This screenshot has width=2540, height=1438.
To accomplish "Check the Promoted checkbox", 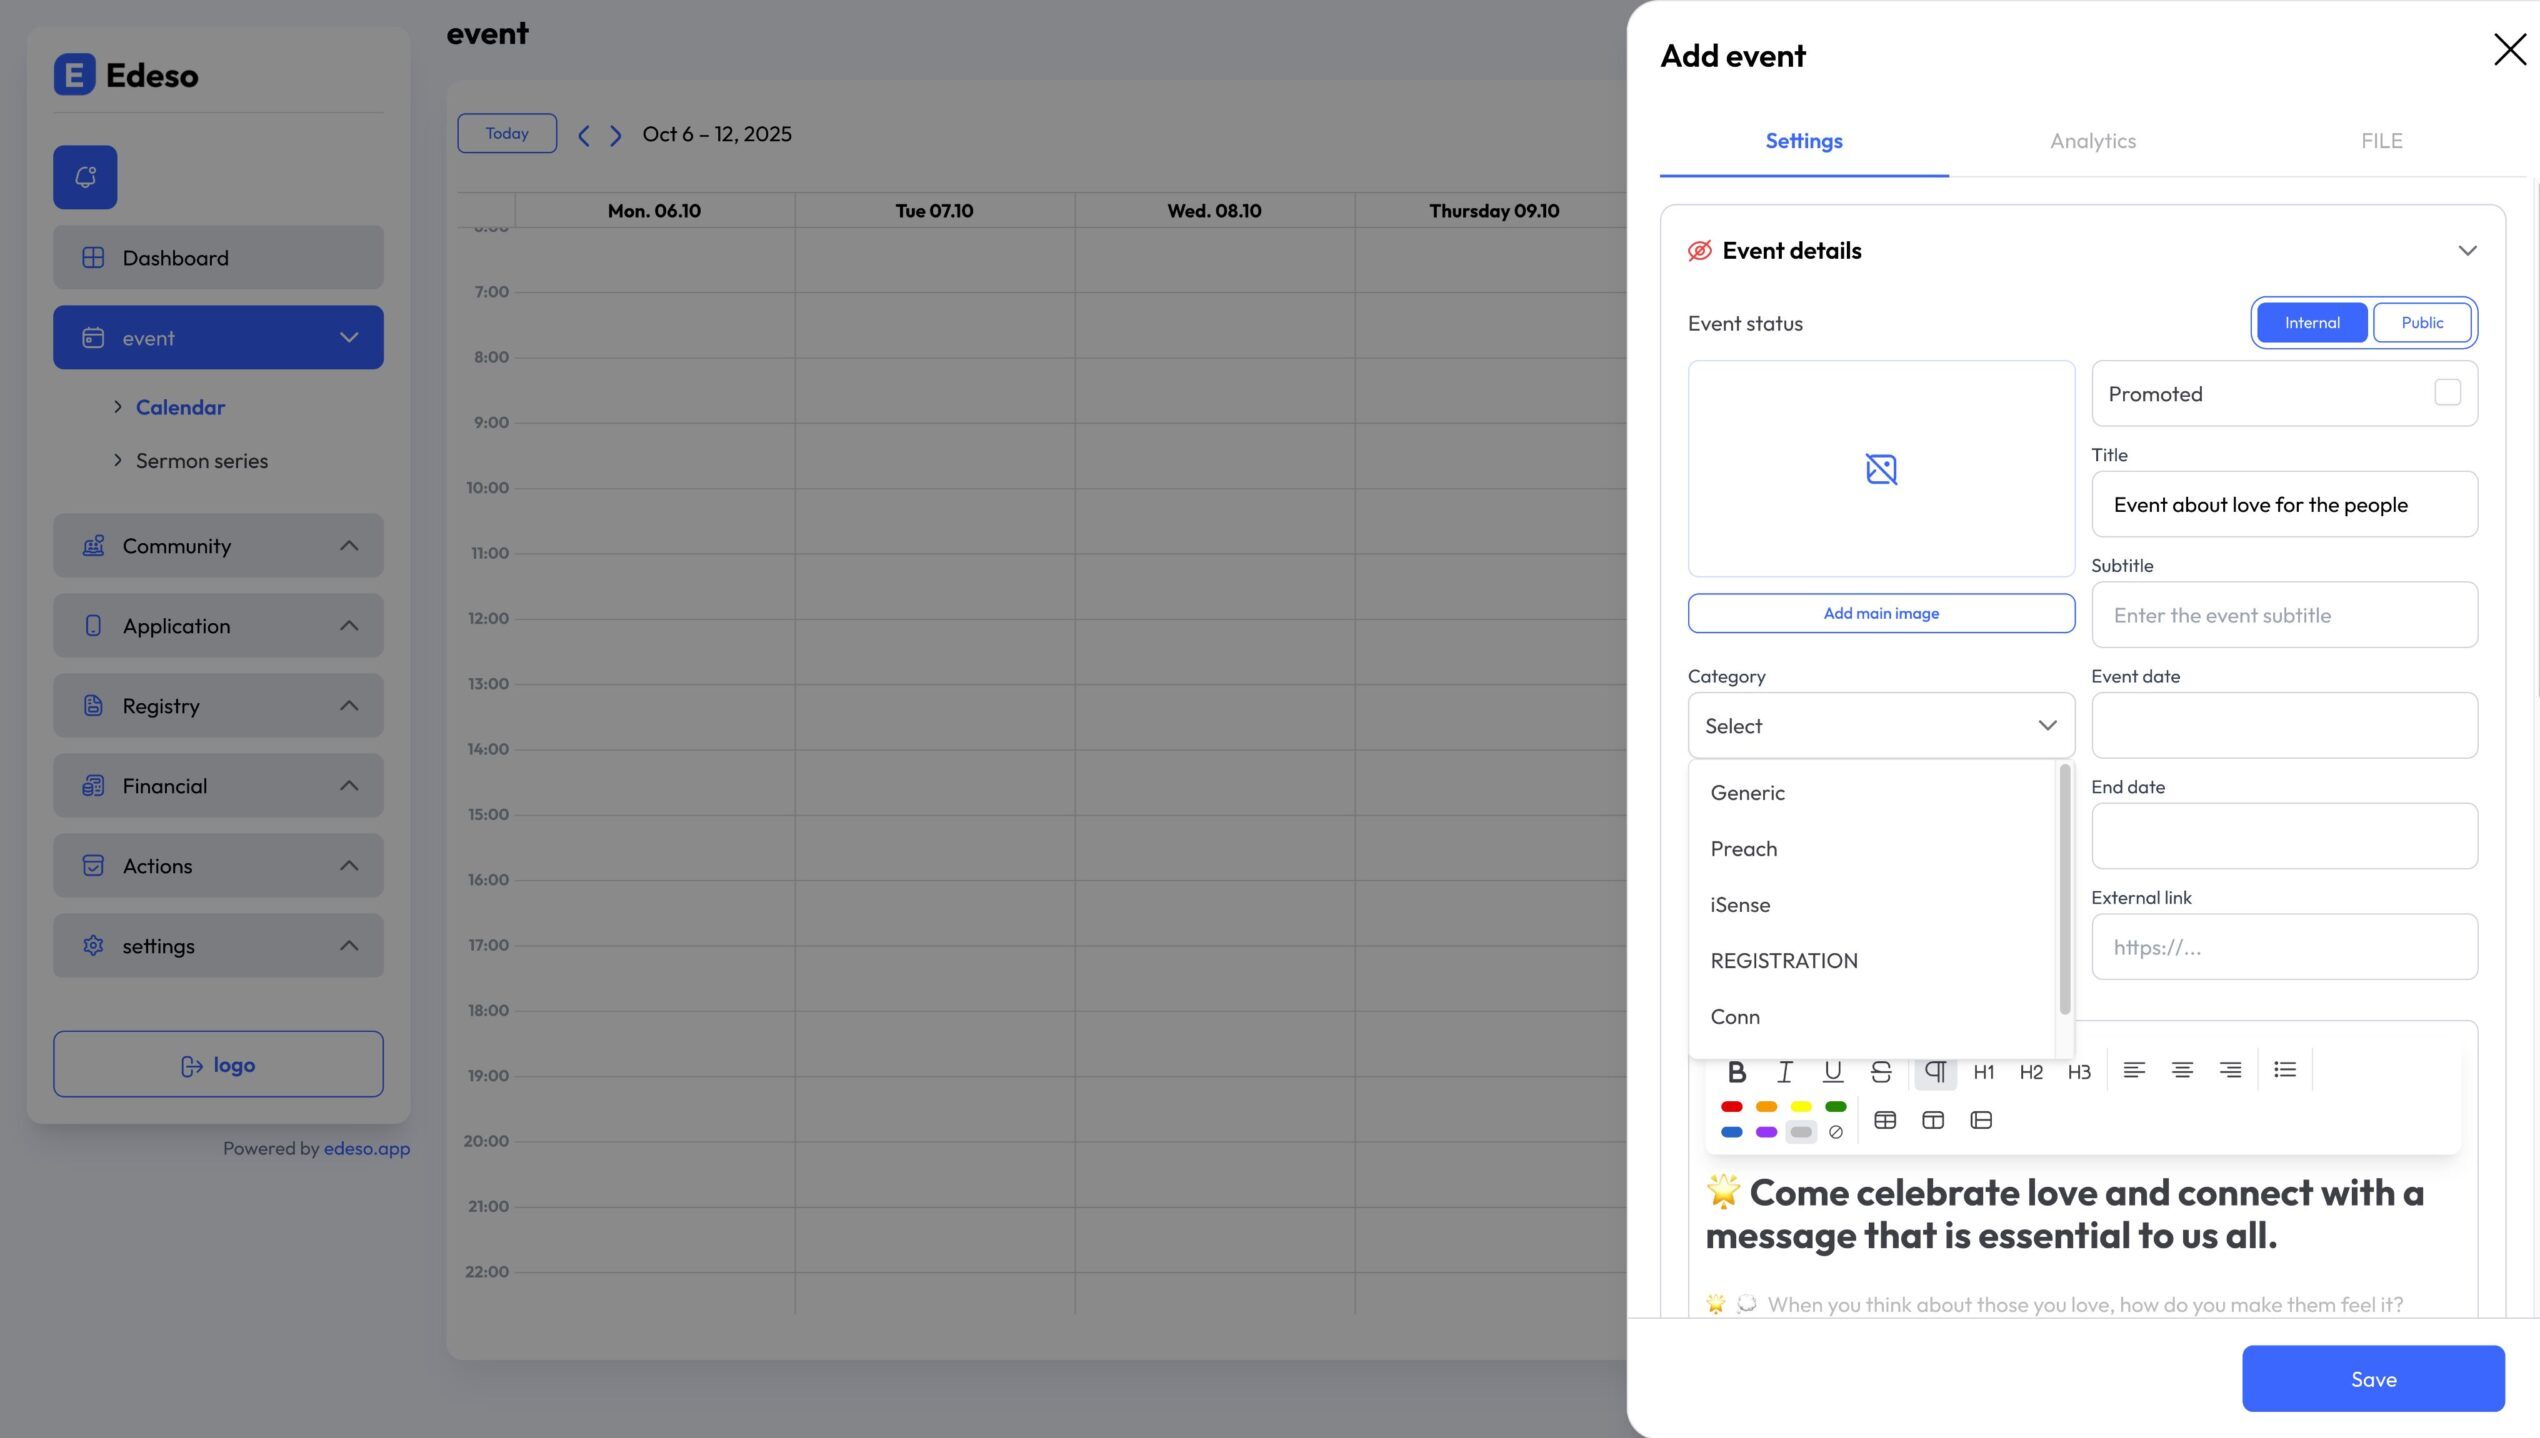I will (x=2447, y=393).
